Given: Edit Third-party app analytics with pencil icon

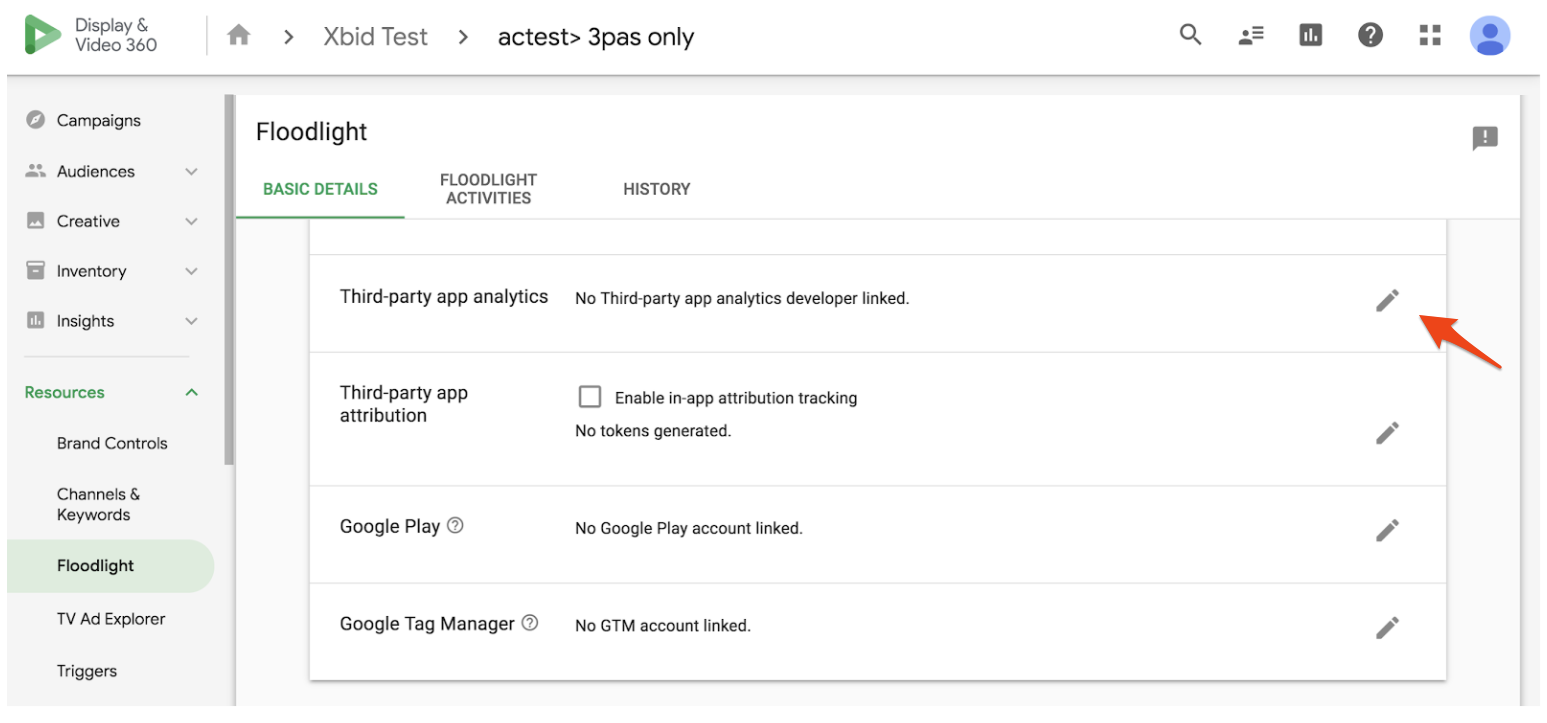Looking at the screenshot, I should tap(1387, 300).
